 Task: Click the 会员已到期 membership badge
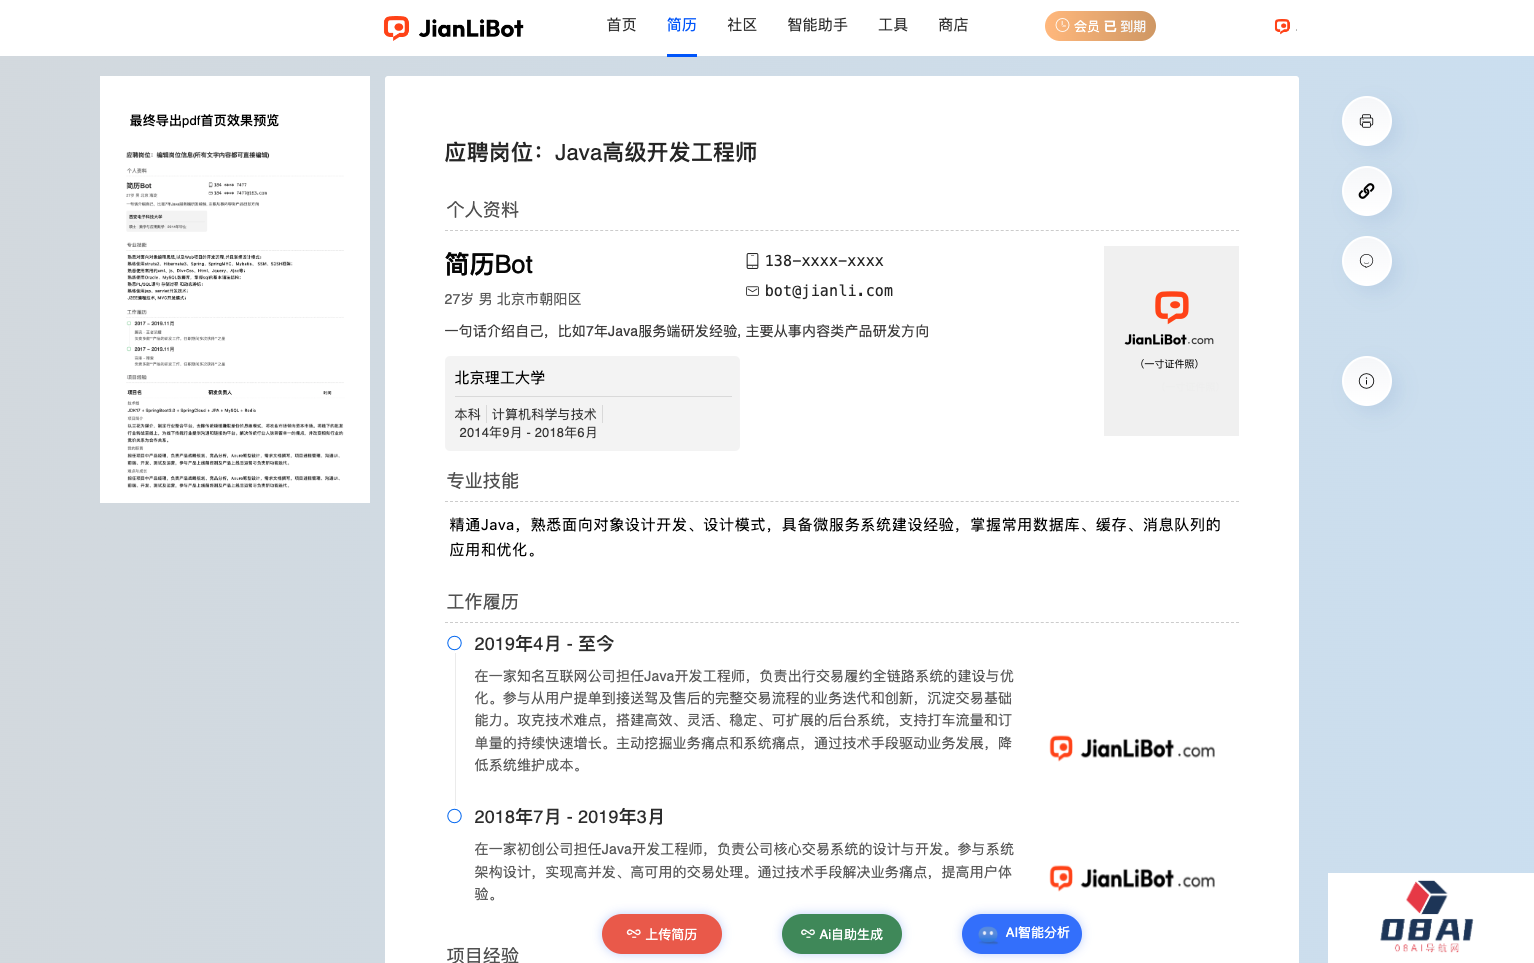1100,26
